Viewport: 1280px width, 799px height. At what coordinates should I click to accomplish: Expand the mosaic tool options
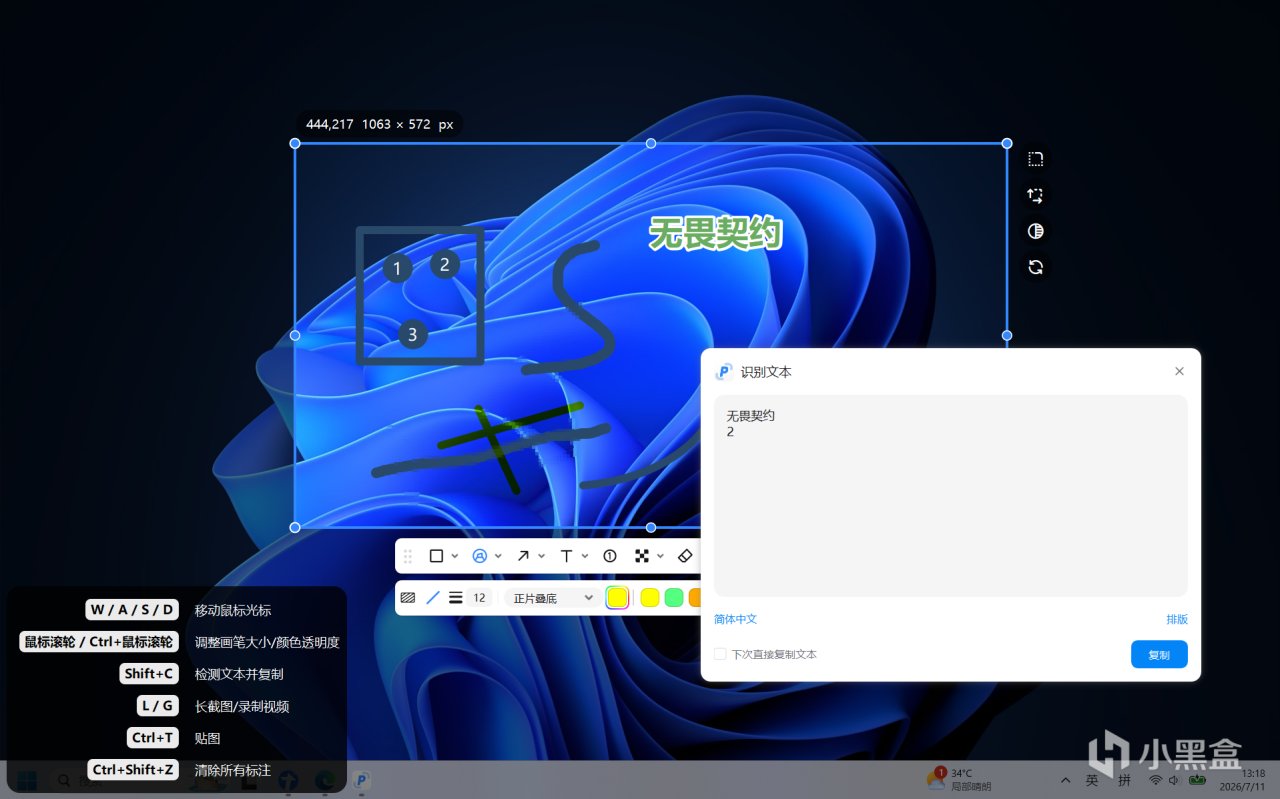pos(661,556)
